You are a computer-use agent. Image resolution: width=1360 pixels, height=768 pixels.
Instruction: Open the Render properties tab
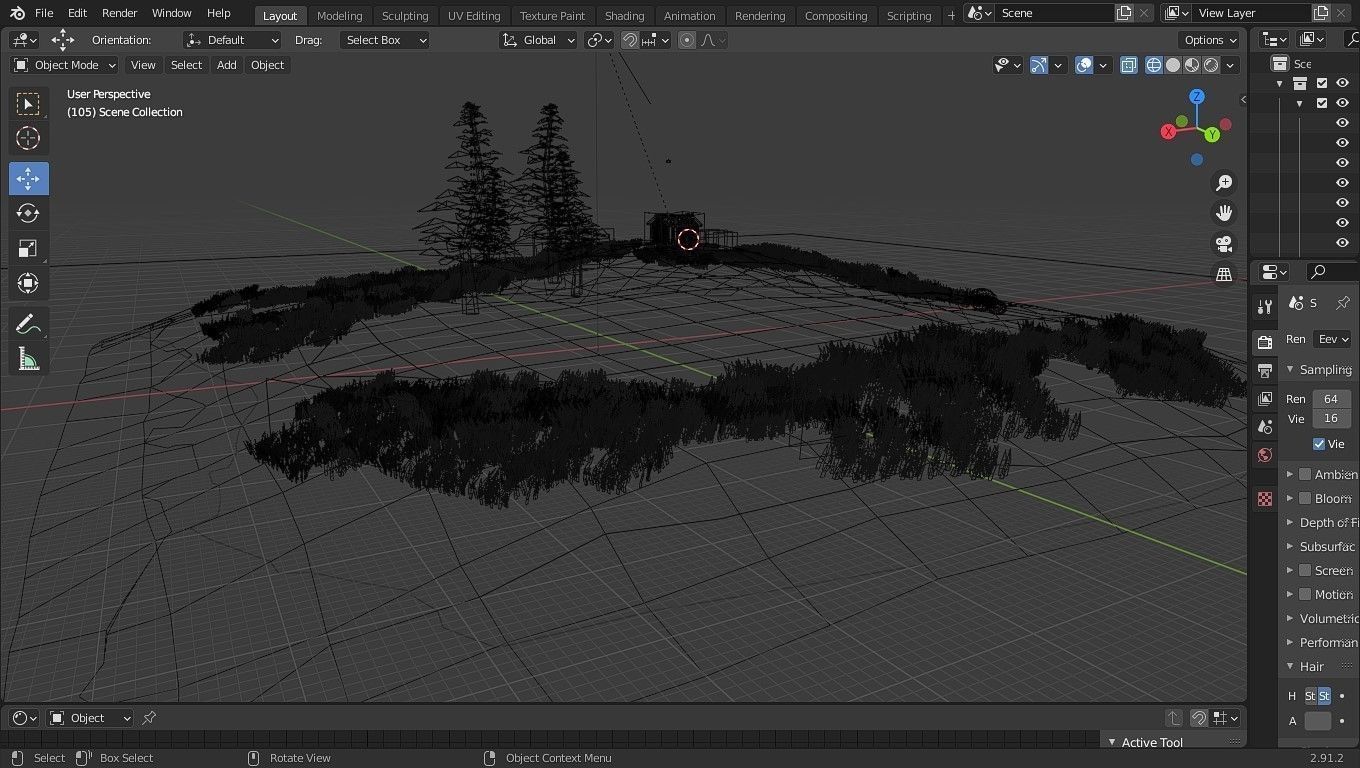(1265, 343)
